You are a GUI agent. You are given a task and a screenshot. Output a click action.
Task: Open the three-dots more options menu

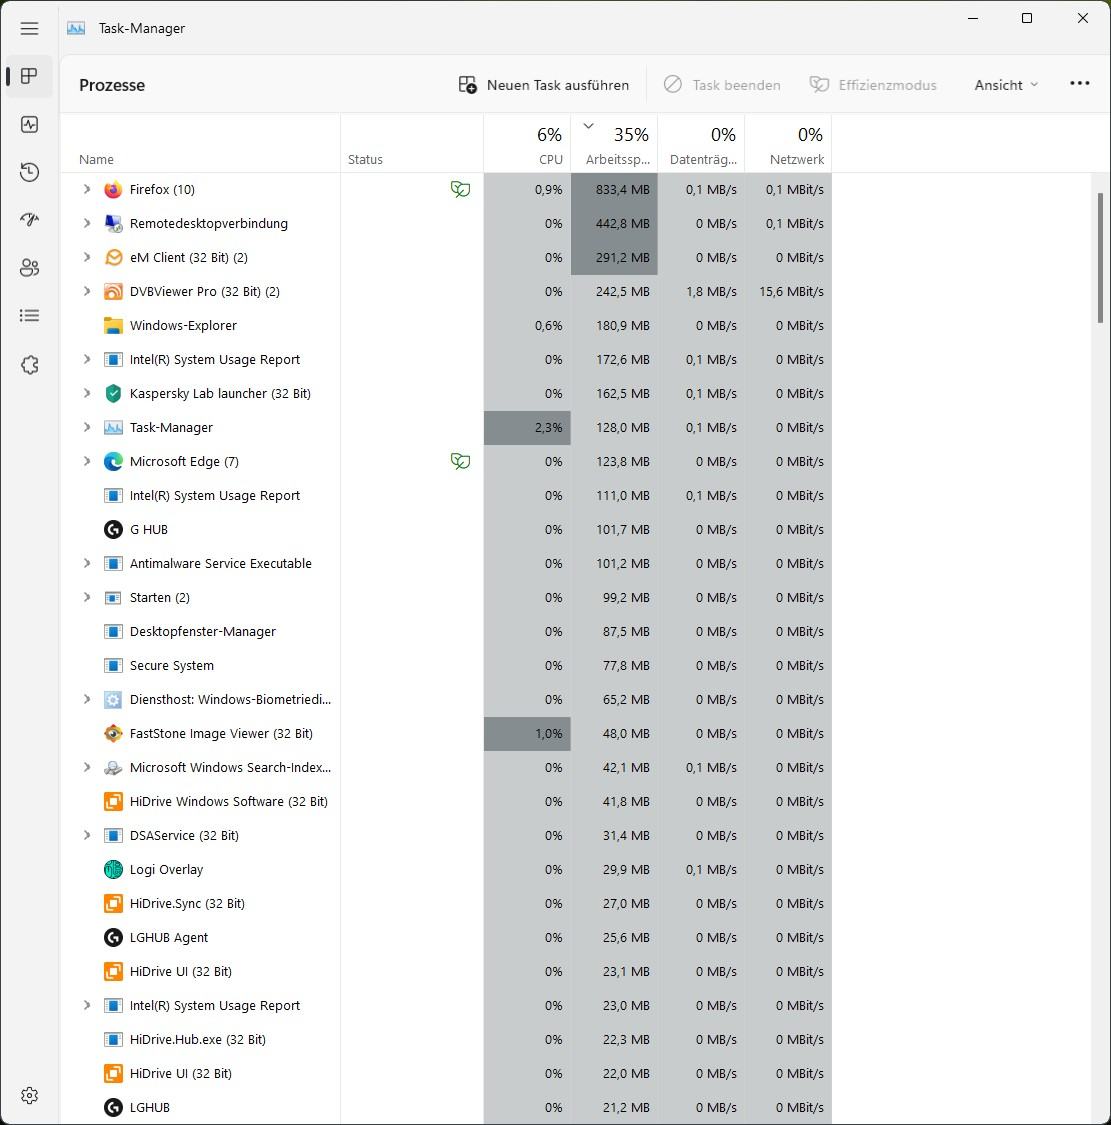tap(1079, 84)
